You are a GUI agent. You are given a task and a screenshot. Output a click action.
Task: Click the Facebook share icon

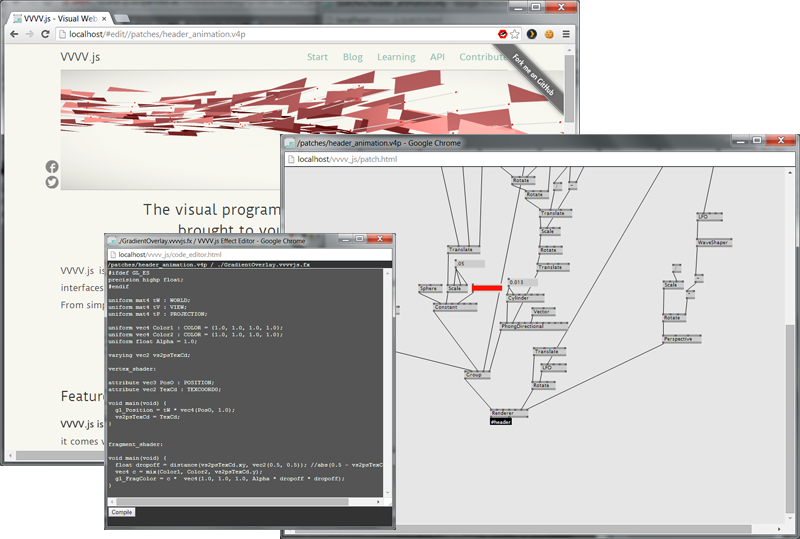pos(52,166)
